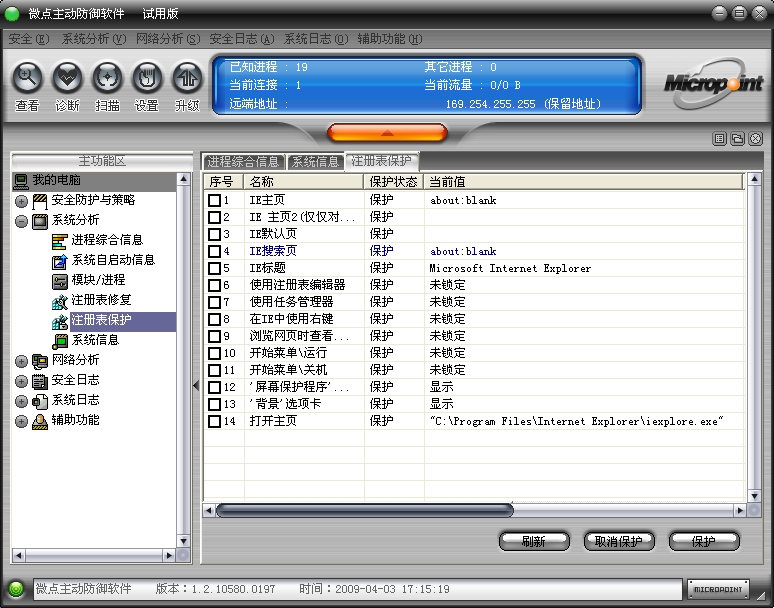Tick the checkbox for IE搜索页
This screenshot has width=774, height=608.
tap(214, 251)
